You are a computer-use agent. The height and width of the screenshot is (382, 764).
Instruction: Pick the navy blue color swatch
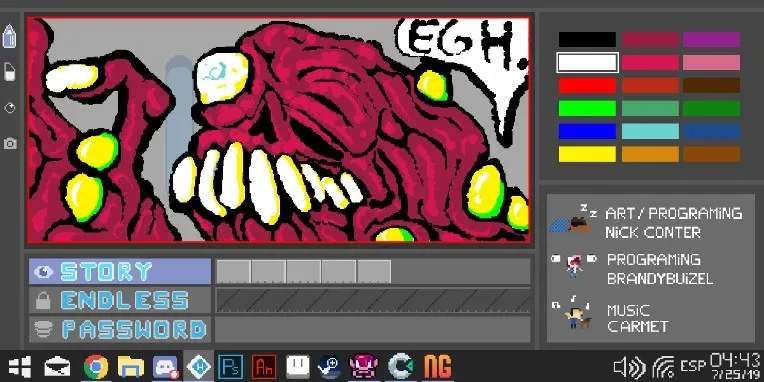click(x=711, y=131)
